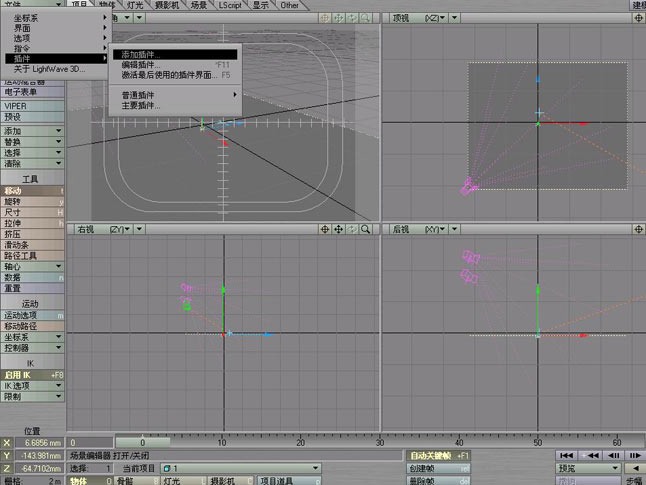
Task: Click the step back one frame button
Action: 613,455
